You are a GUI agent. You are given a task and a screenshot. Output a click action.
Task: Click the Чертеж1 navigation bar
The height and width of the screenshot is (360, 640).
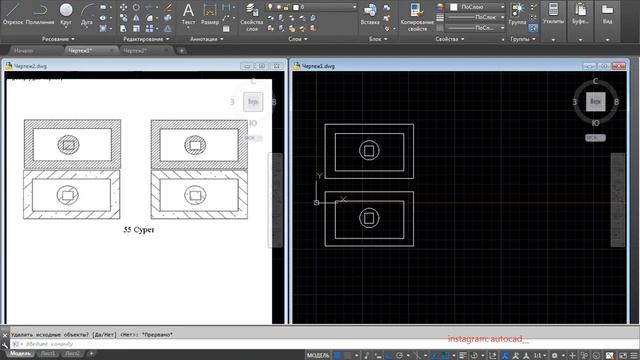(x=618, y=200)
